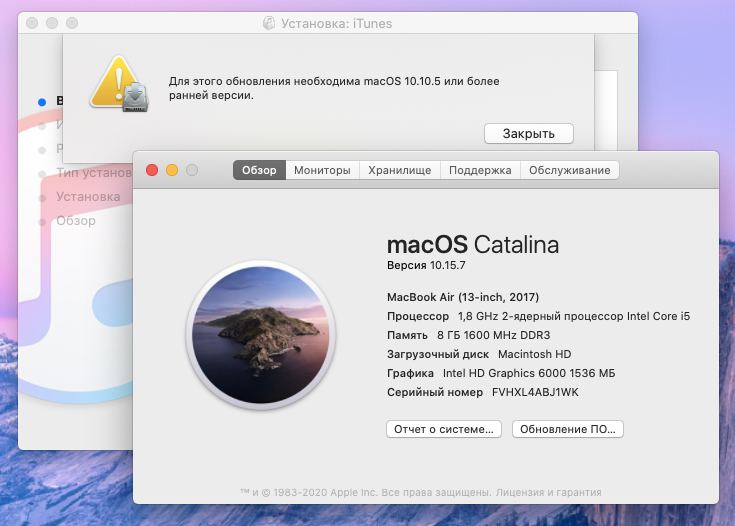Click the macOS Catalina island image
Screen dimensions: 735x526
pyautogui.click(x=261, y=335)
